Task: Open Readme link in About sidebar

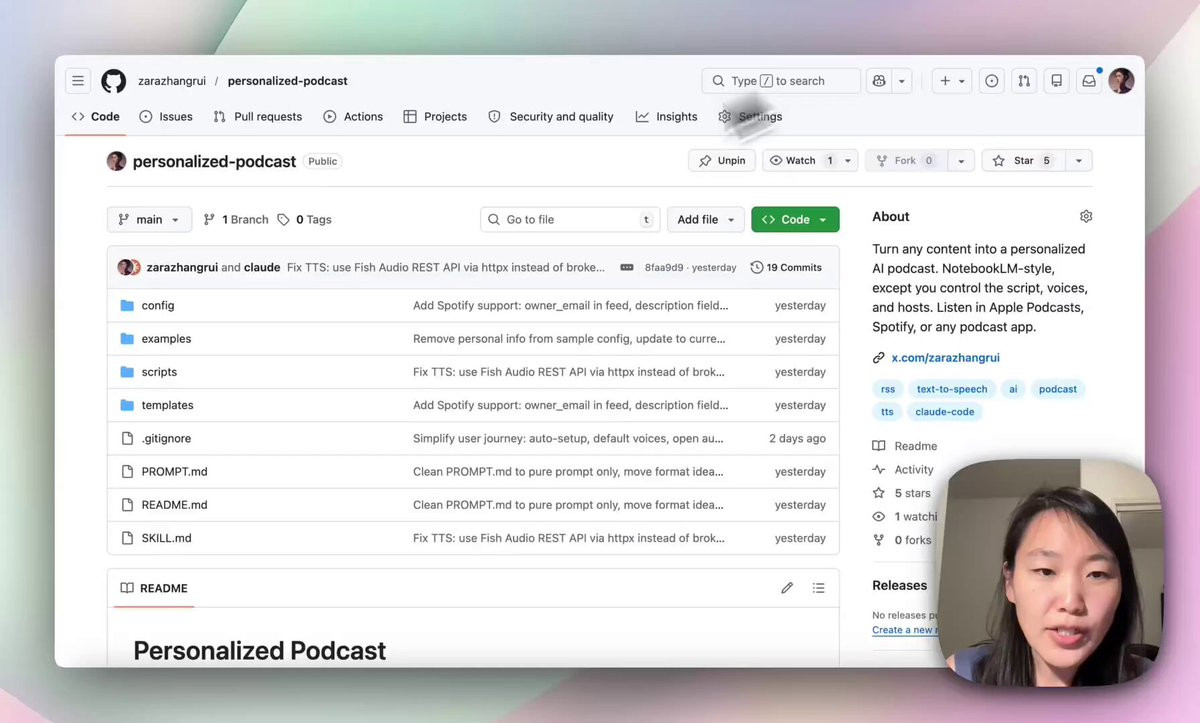Action: [x=905, y=446]
